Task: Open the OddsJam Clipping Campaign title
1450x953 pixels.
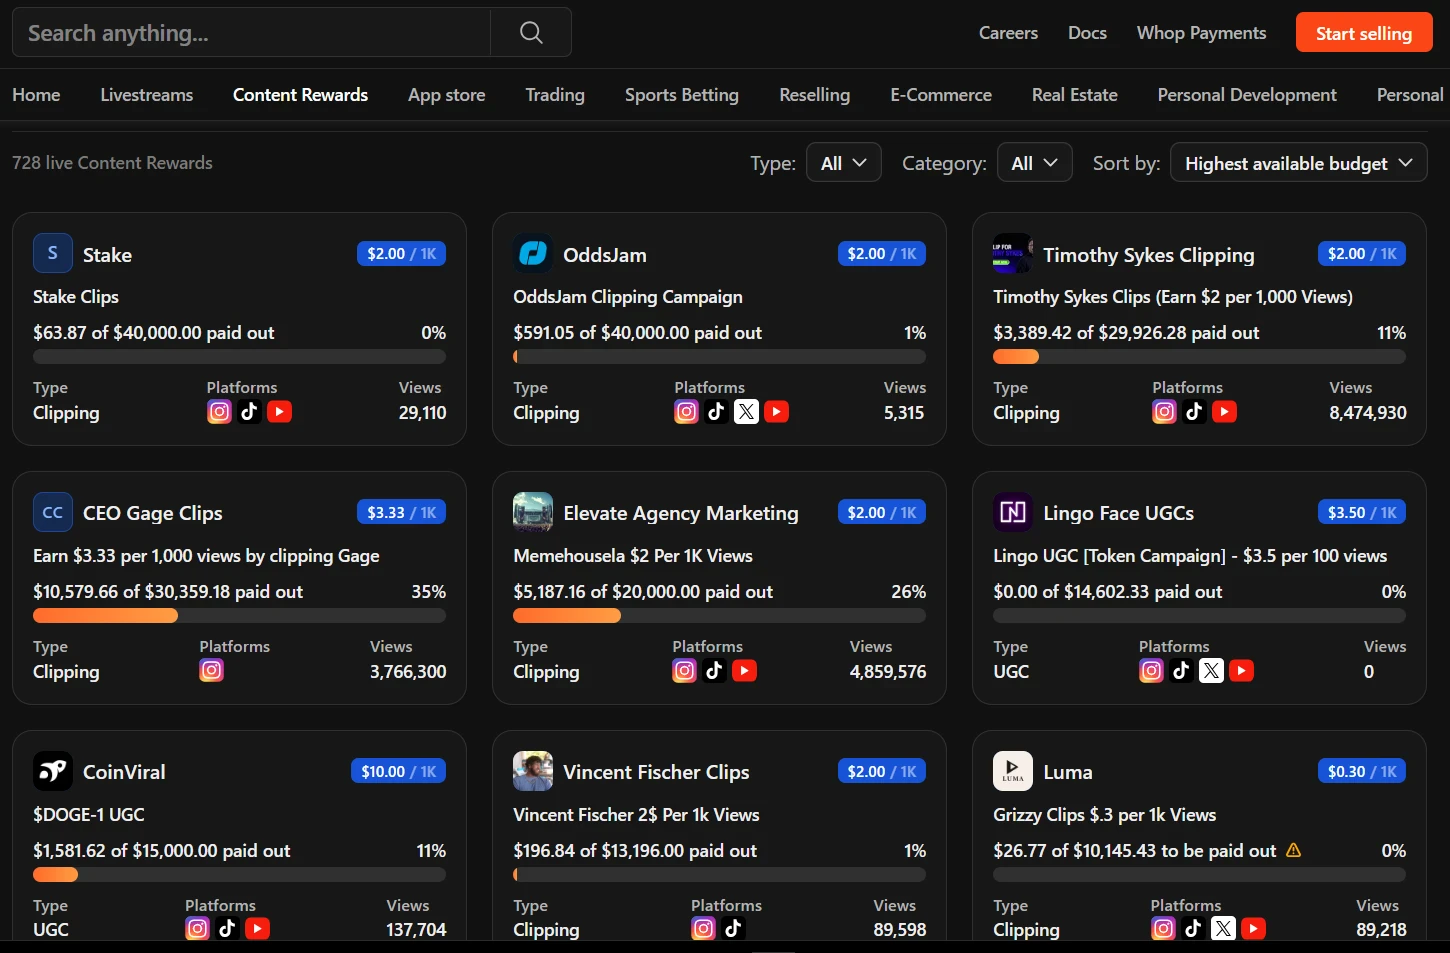Action: pyautogui.click(x=628, y=297)
